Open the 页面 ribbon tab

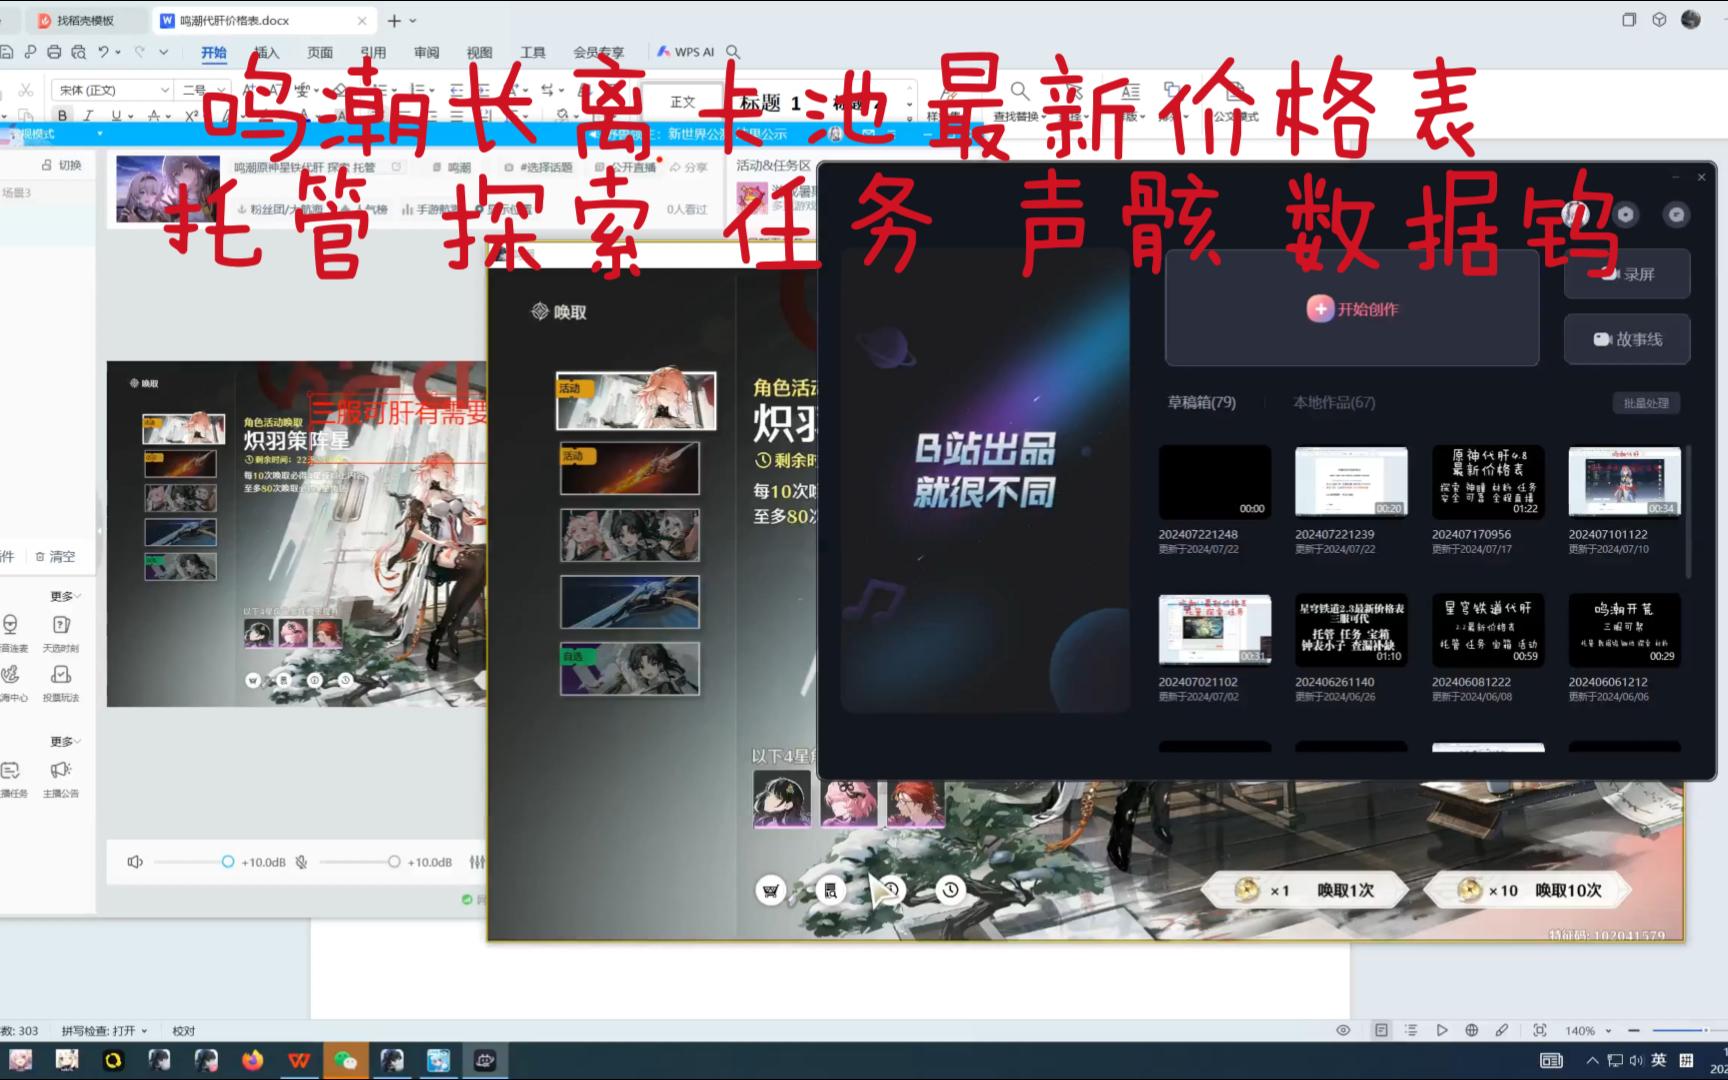[x=320, y=53]
